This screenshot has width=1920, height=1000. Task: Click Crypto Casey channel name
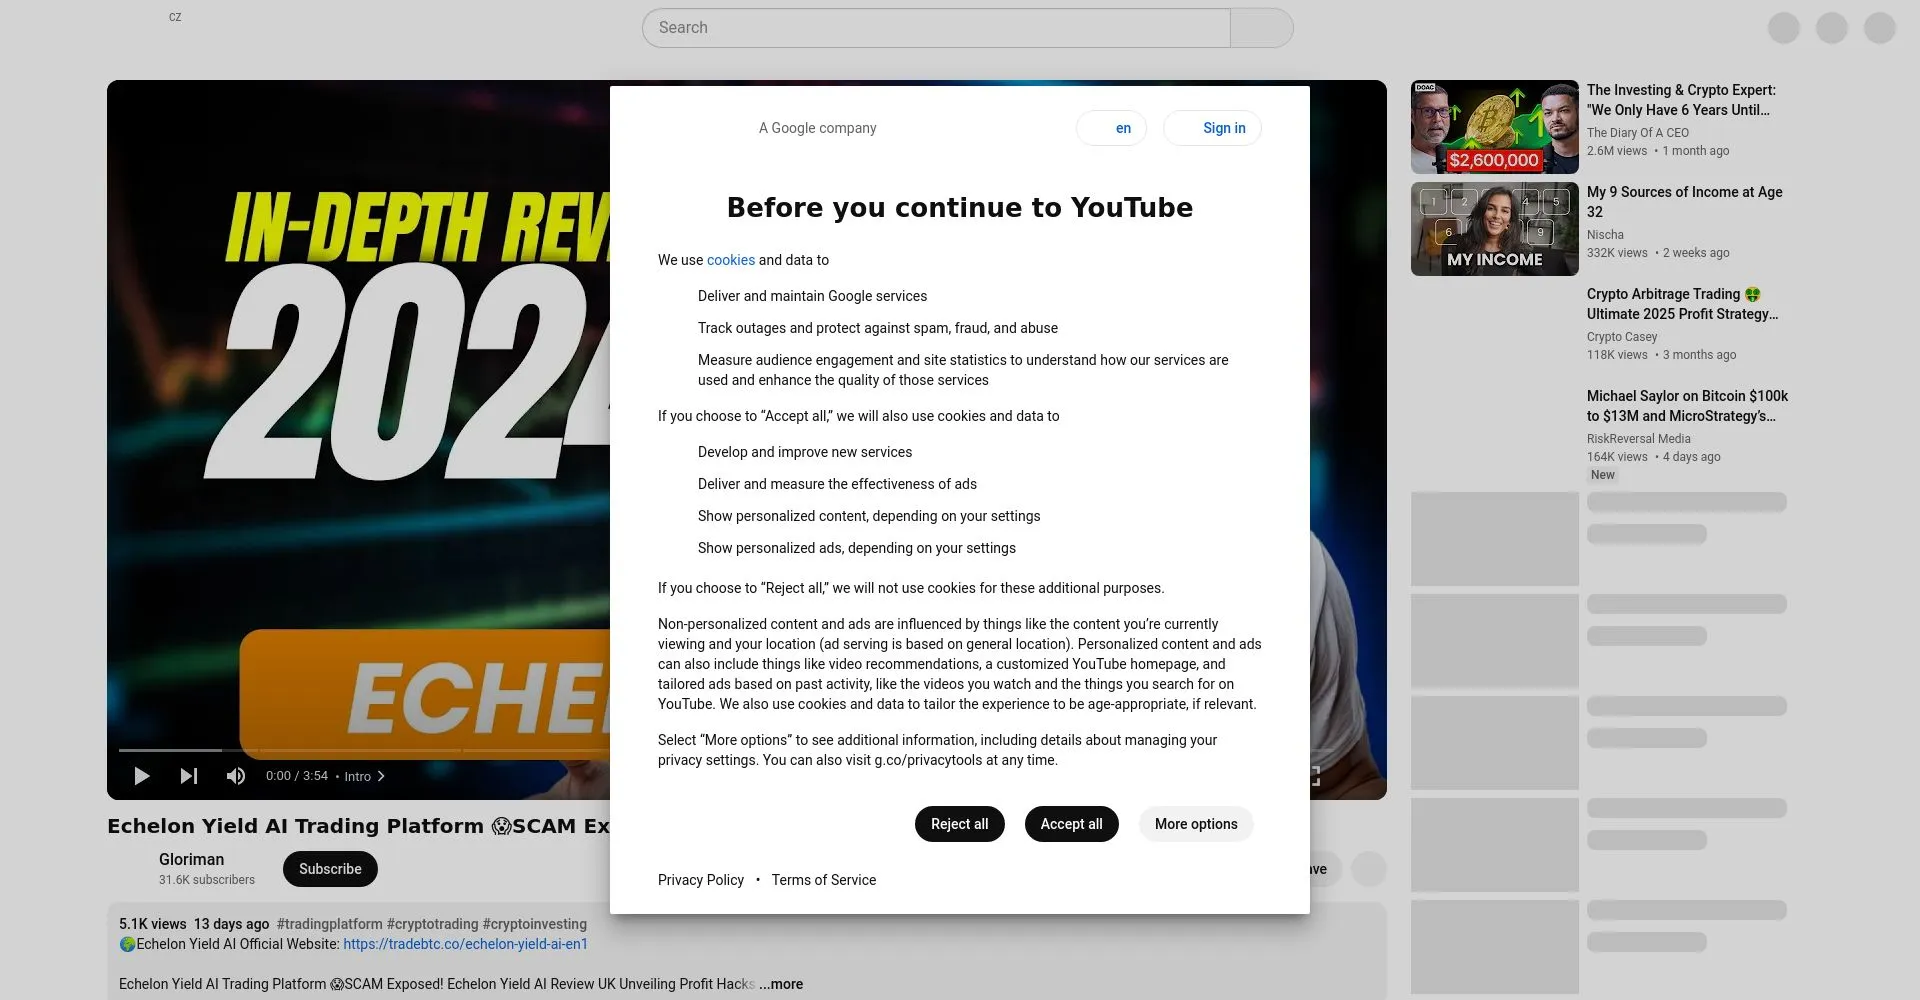[x=1622, y=337]
